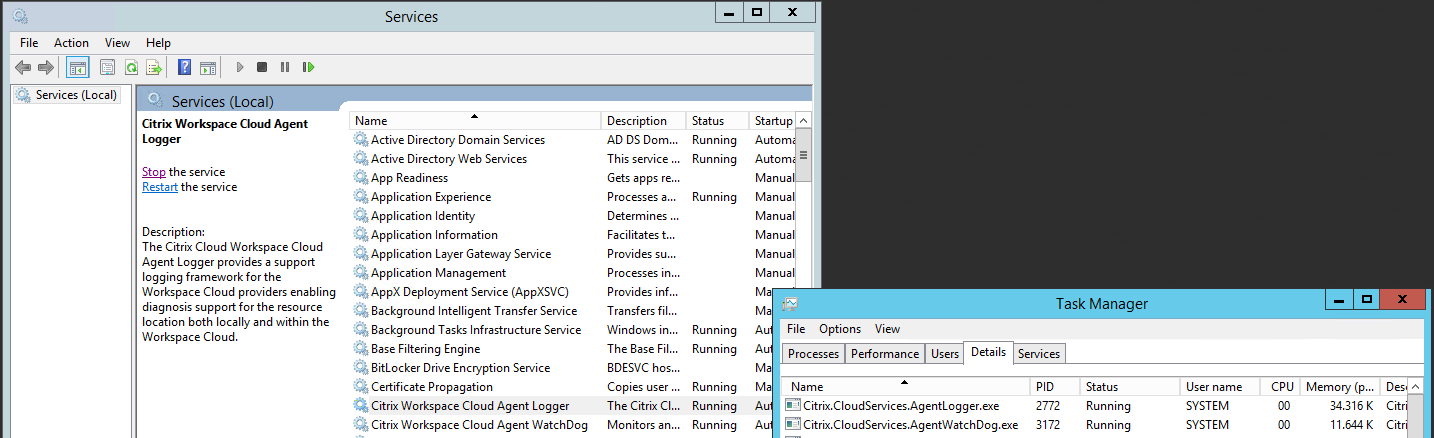Screen dimensions: 1434x438
Task: Click gear icon beside Base Filtering Engine
Action: point(361,349)
